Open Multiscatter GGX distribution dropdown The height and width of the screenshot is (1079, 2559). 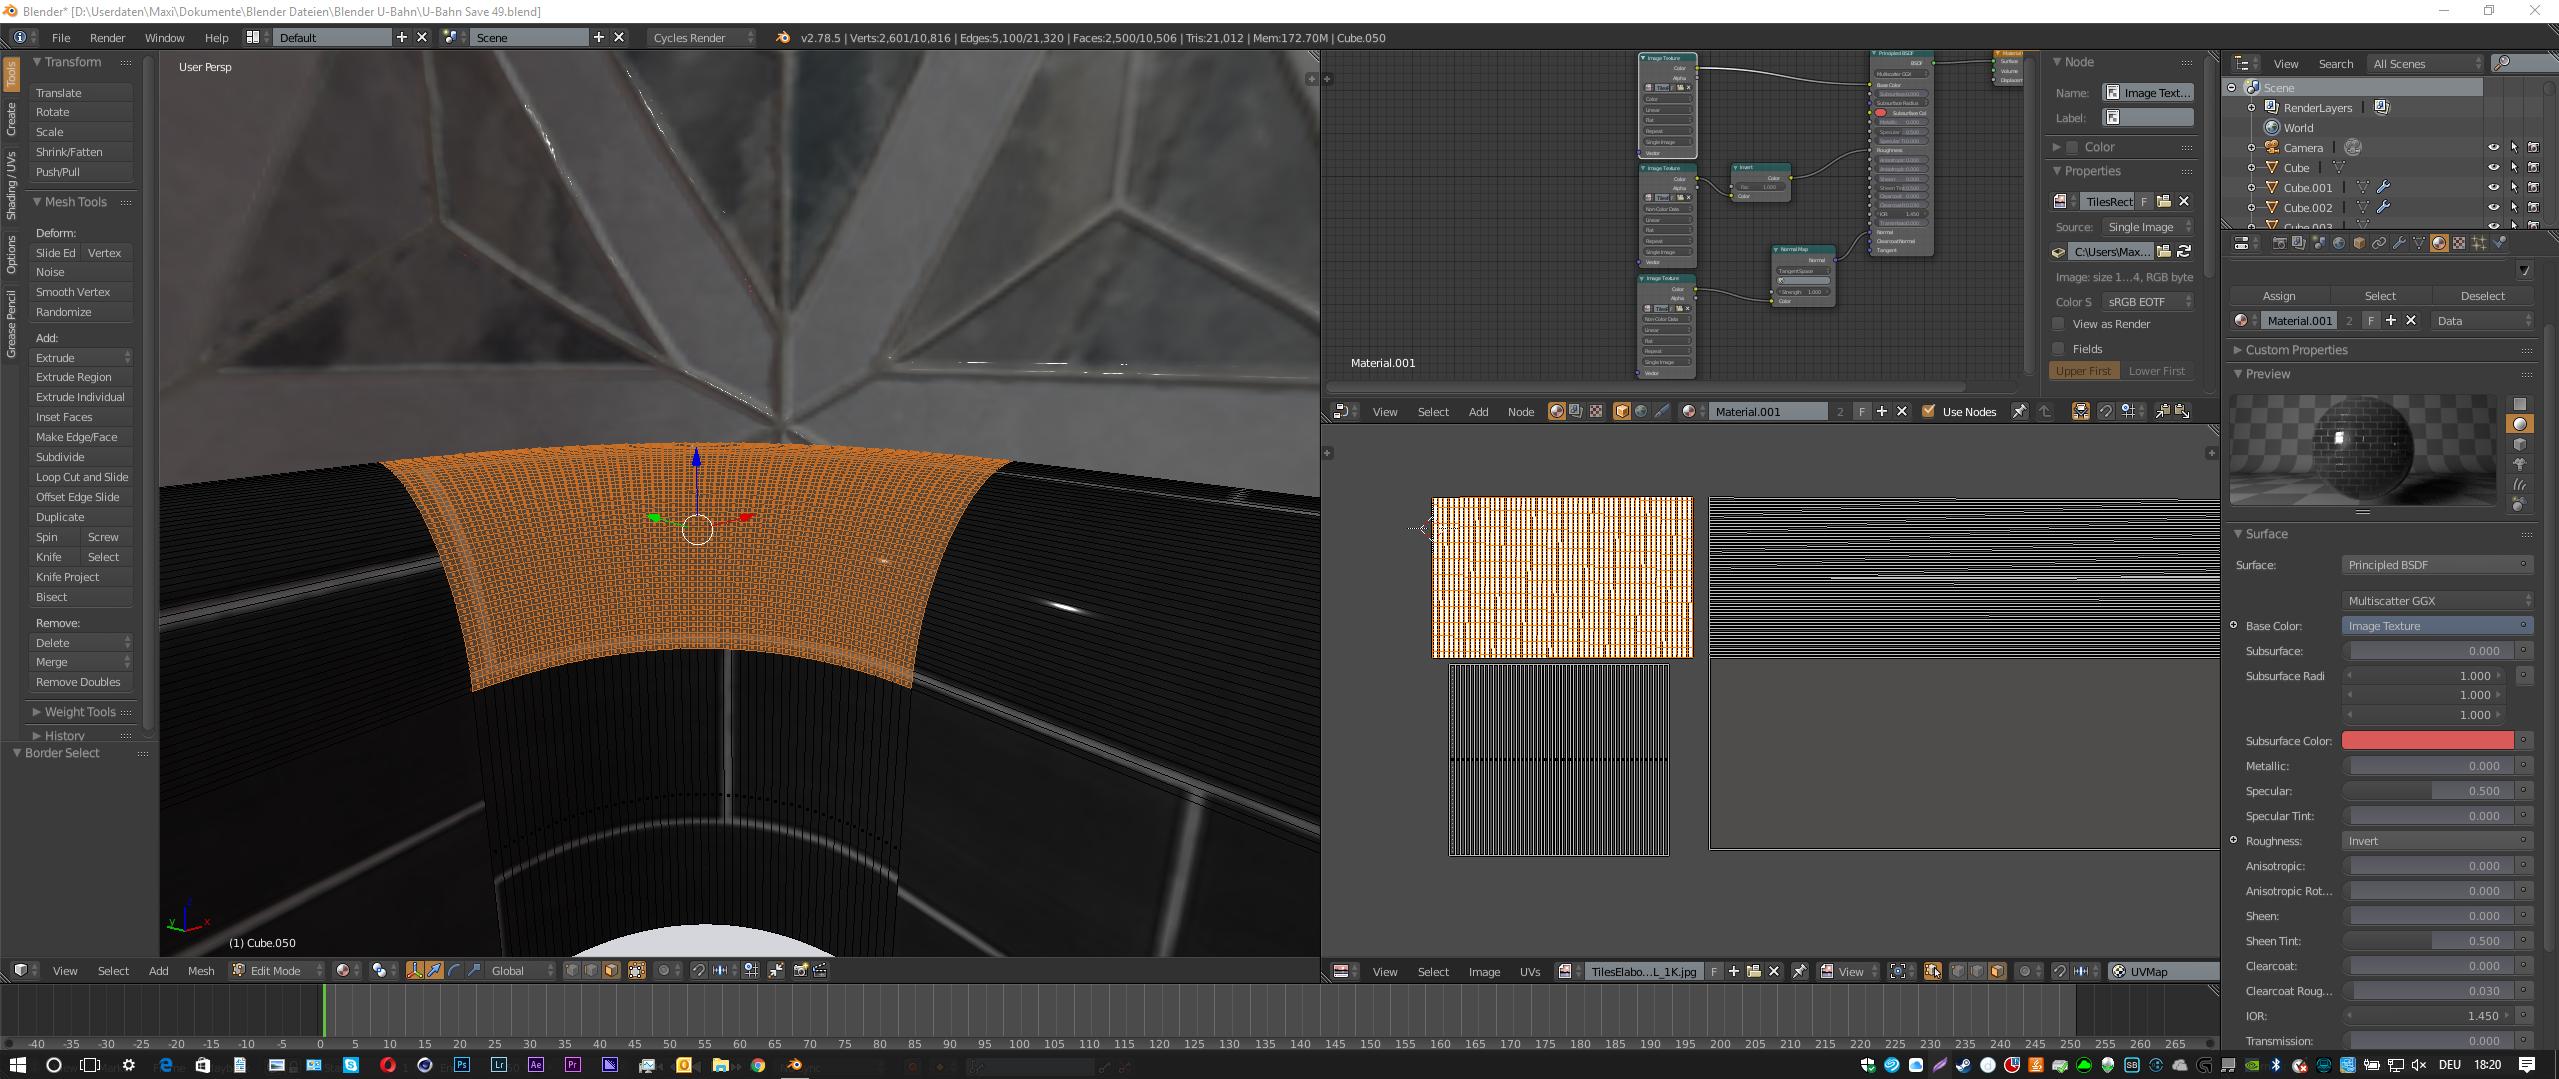pos(2437,600)
